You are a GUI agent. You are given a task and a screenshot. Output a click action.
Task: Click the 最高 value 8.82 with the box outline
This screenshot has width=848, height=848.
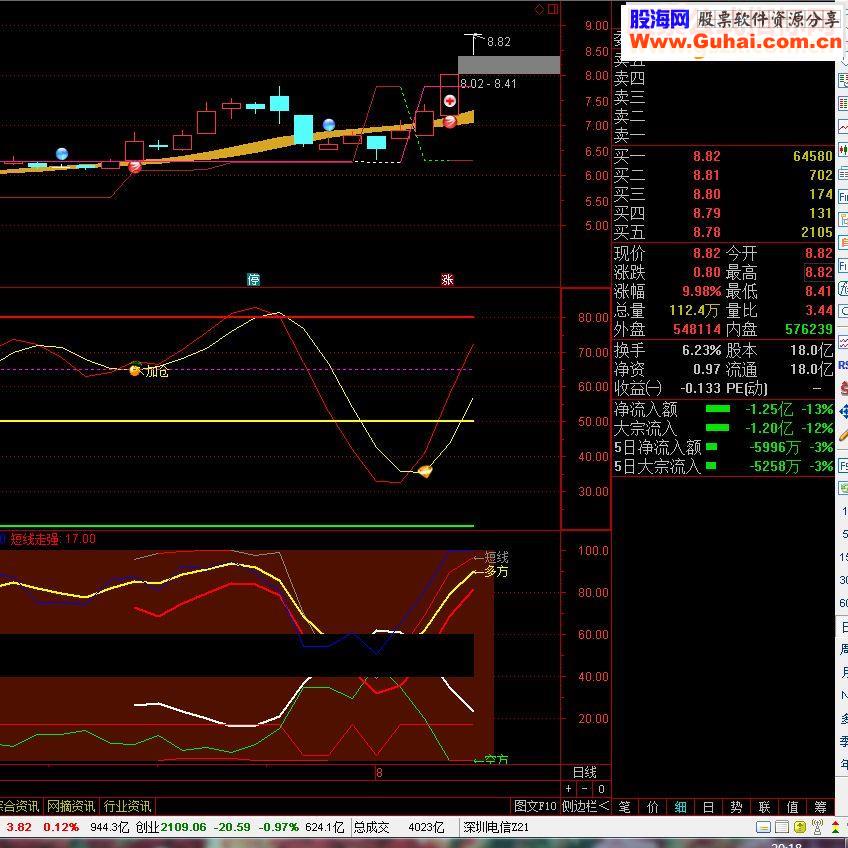tap(818, 272)
